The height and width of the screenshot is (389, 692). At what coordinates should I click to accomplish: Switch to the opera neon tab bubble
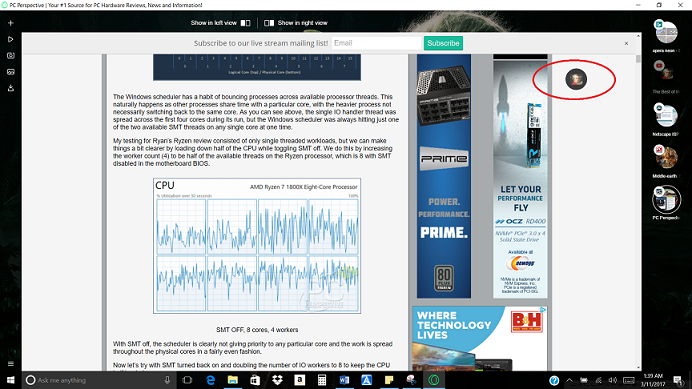pos(666,33)
